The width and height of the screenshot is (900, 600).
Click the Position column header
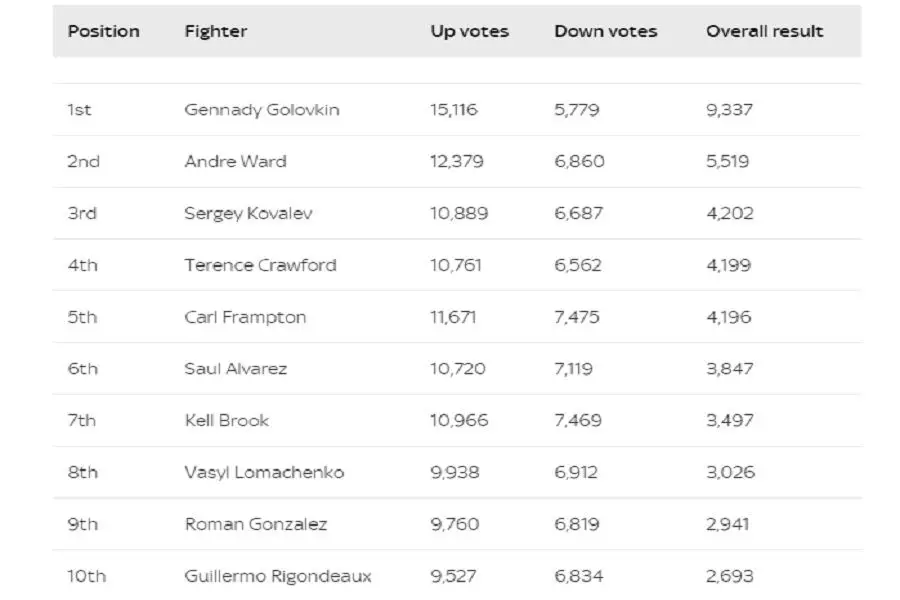pos(103,31)
